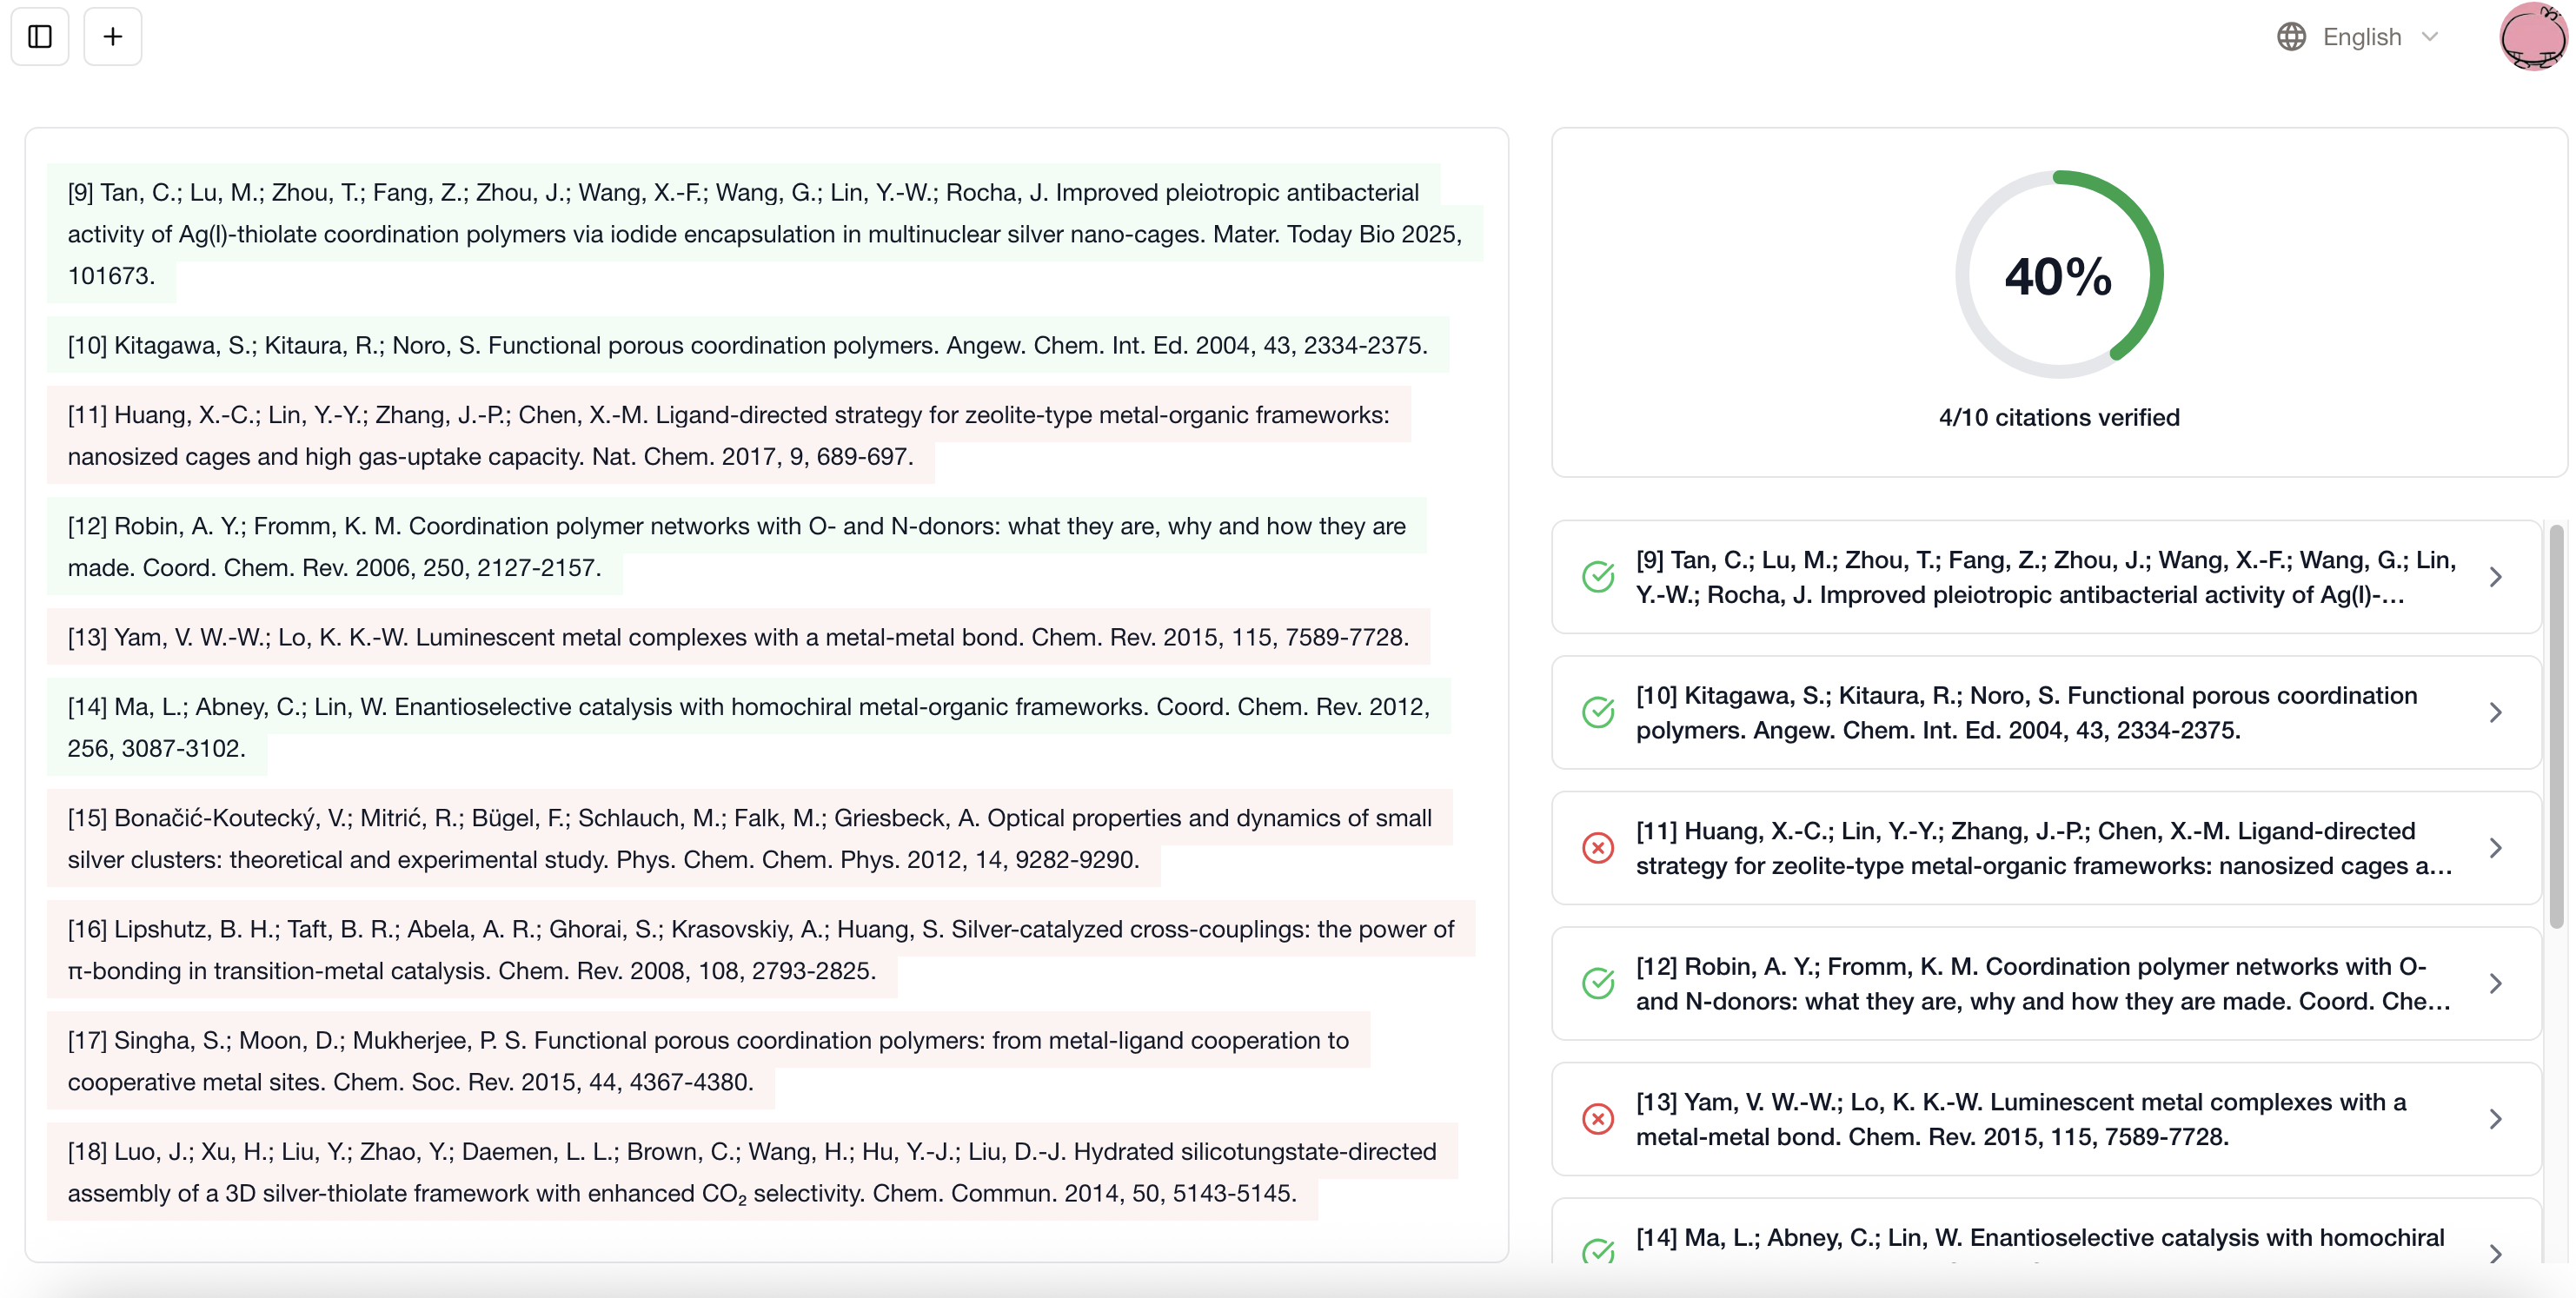This screenshot has height=1298, width=2576.
Task: Expand result card [13] Yam chevron
Action: coord(2496,1119)
